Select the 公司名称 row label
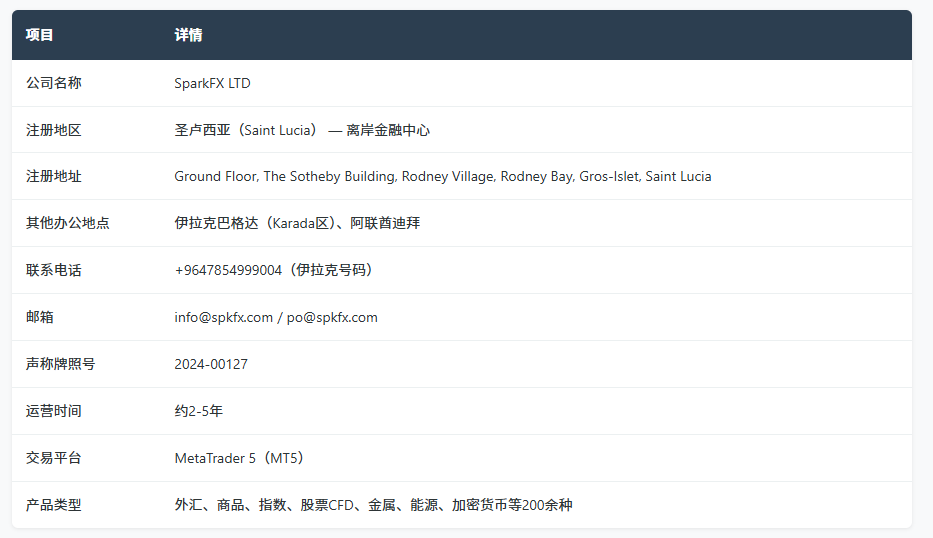Screen dimensions: 933x538 [54, 83]
